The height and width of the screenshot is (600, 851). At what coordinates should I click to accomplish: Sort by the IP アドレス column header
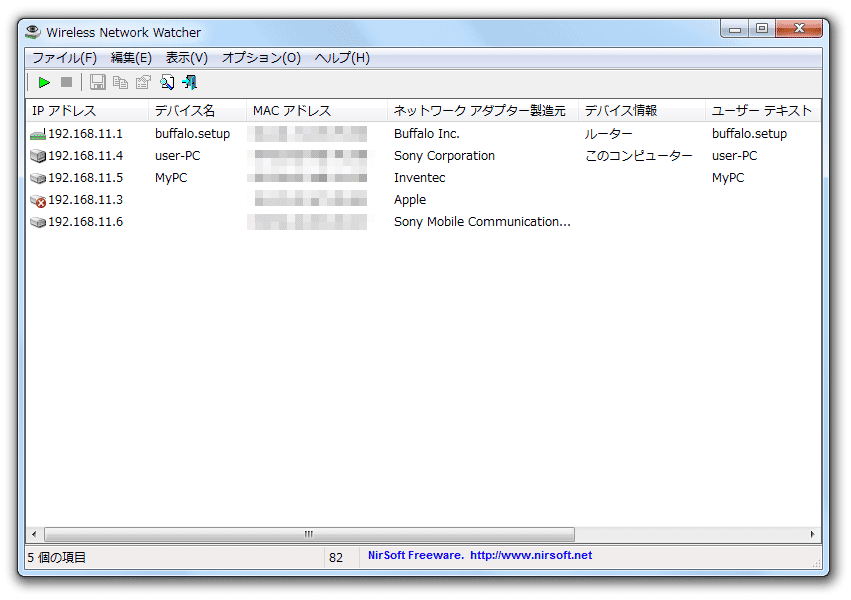pyautogui.click(x=87, y=111)
